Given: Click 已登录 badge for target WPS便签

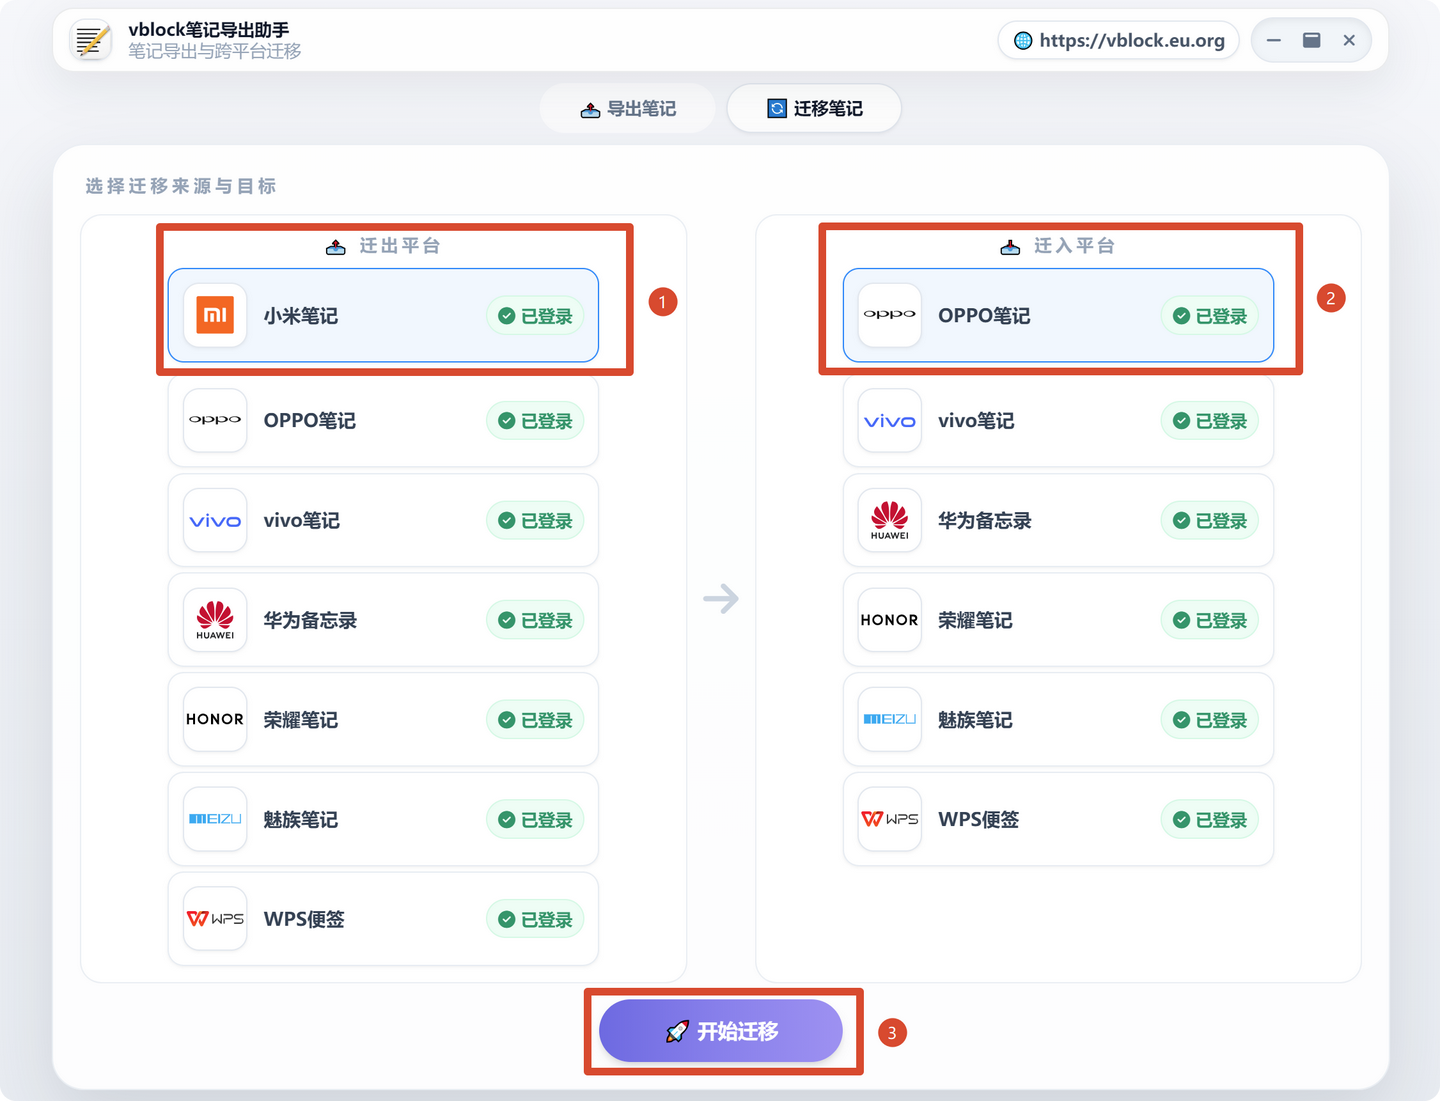Looking at the screenshot, I should 1210,820.
